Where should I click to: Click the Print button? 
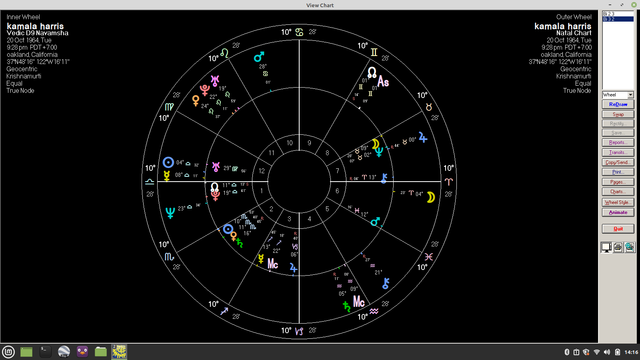pos(618,172)
